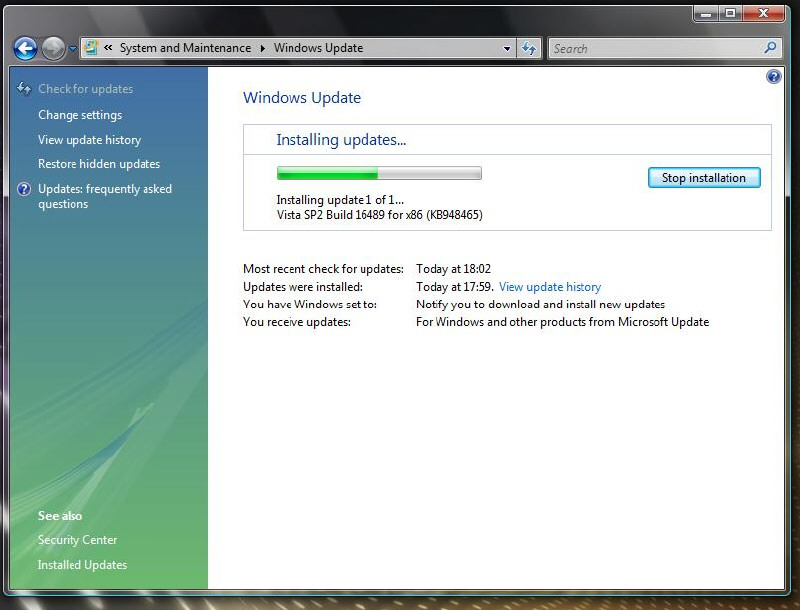Image resolution: width=800 pixels, height=610 pixels.
Task: Click the Windows Update heading
Action: coord(302,97)
